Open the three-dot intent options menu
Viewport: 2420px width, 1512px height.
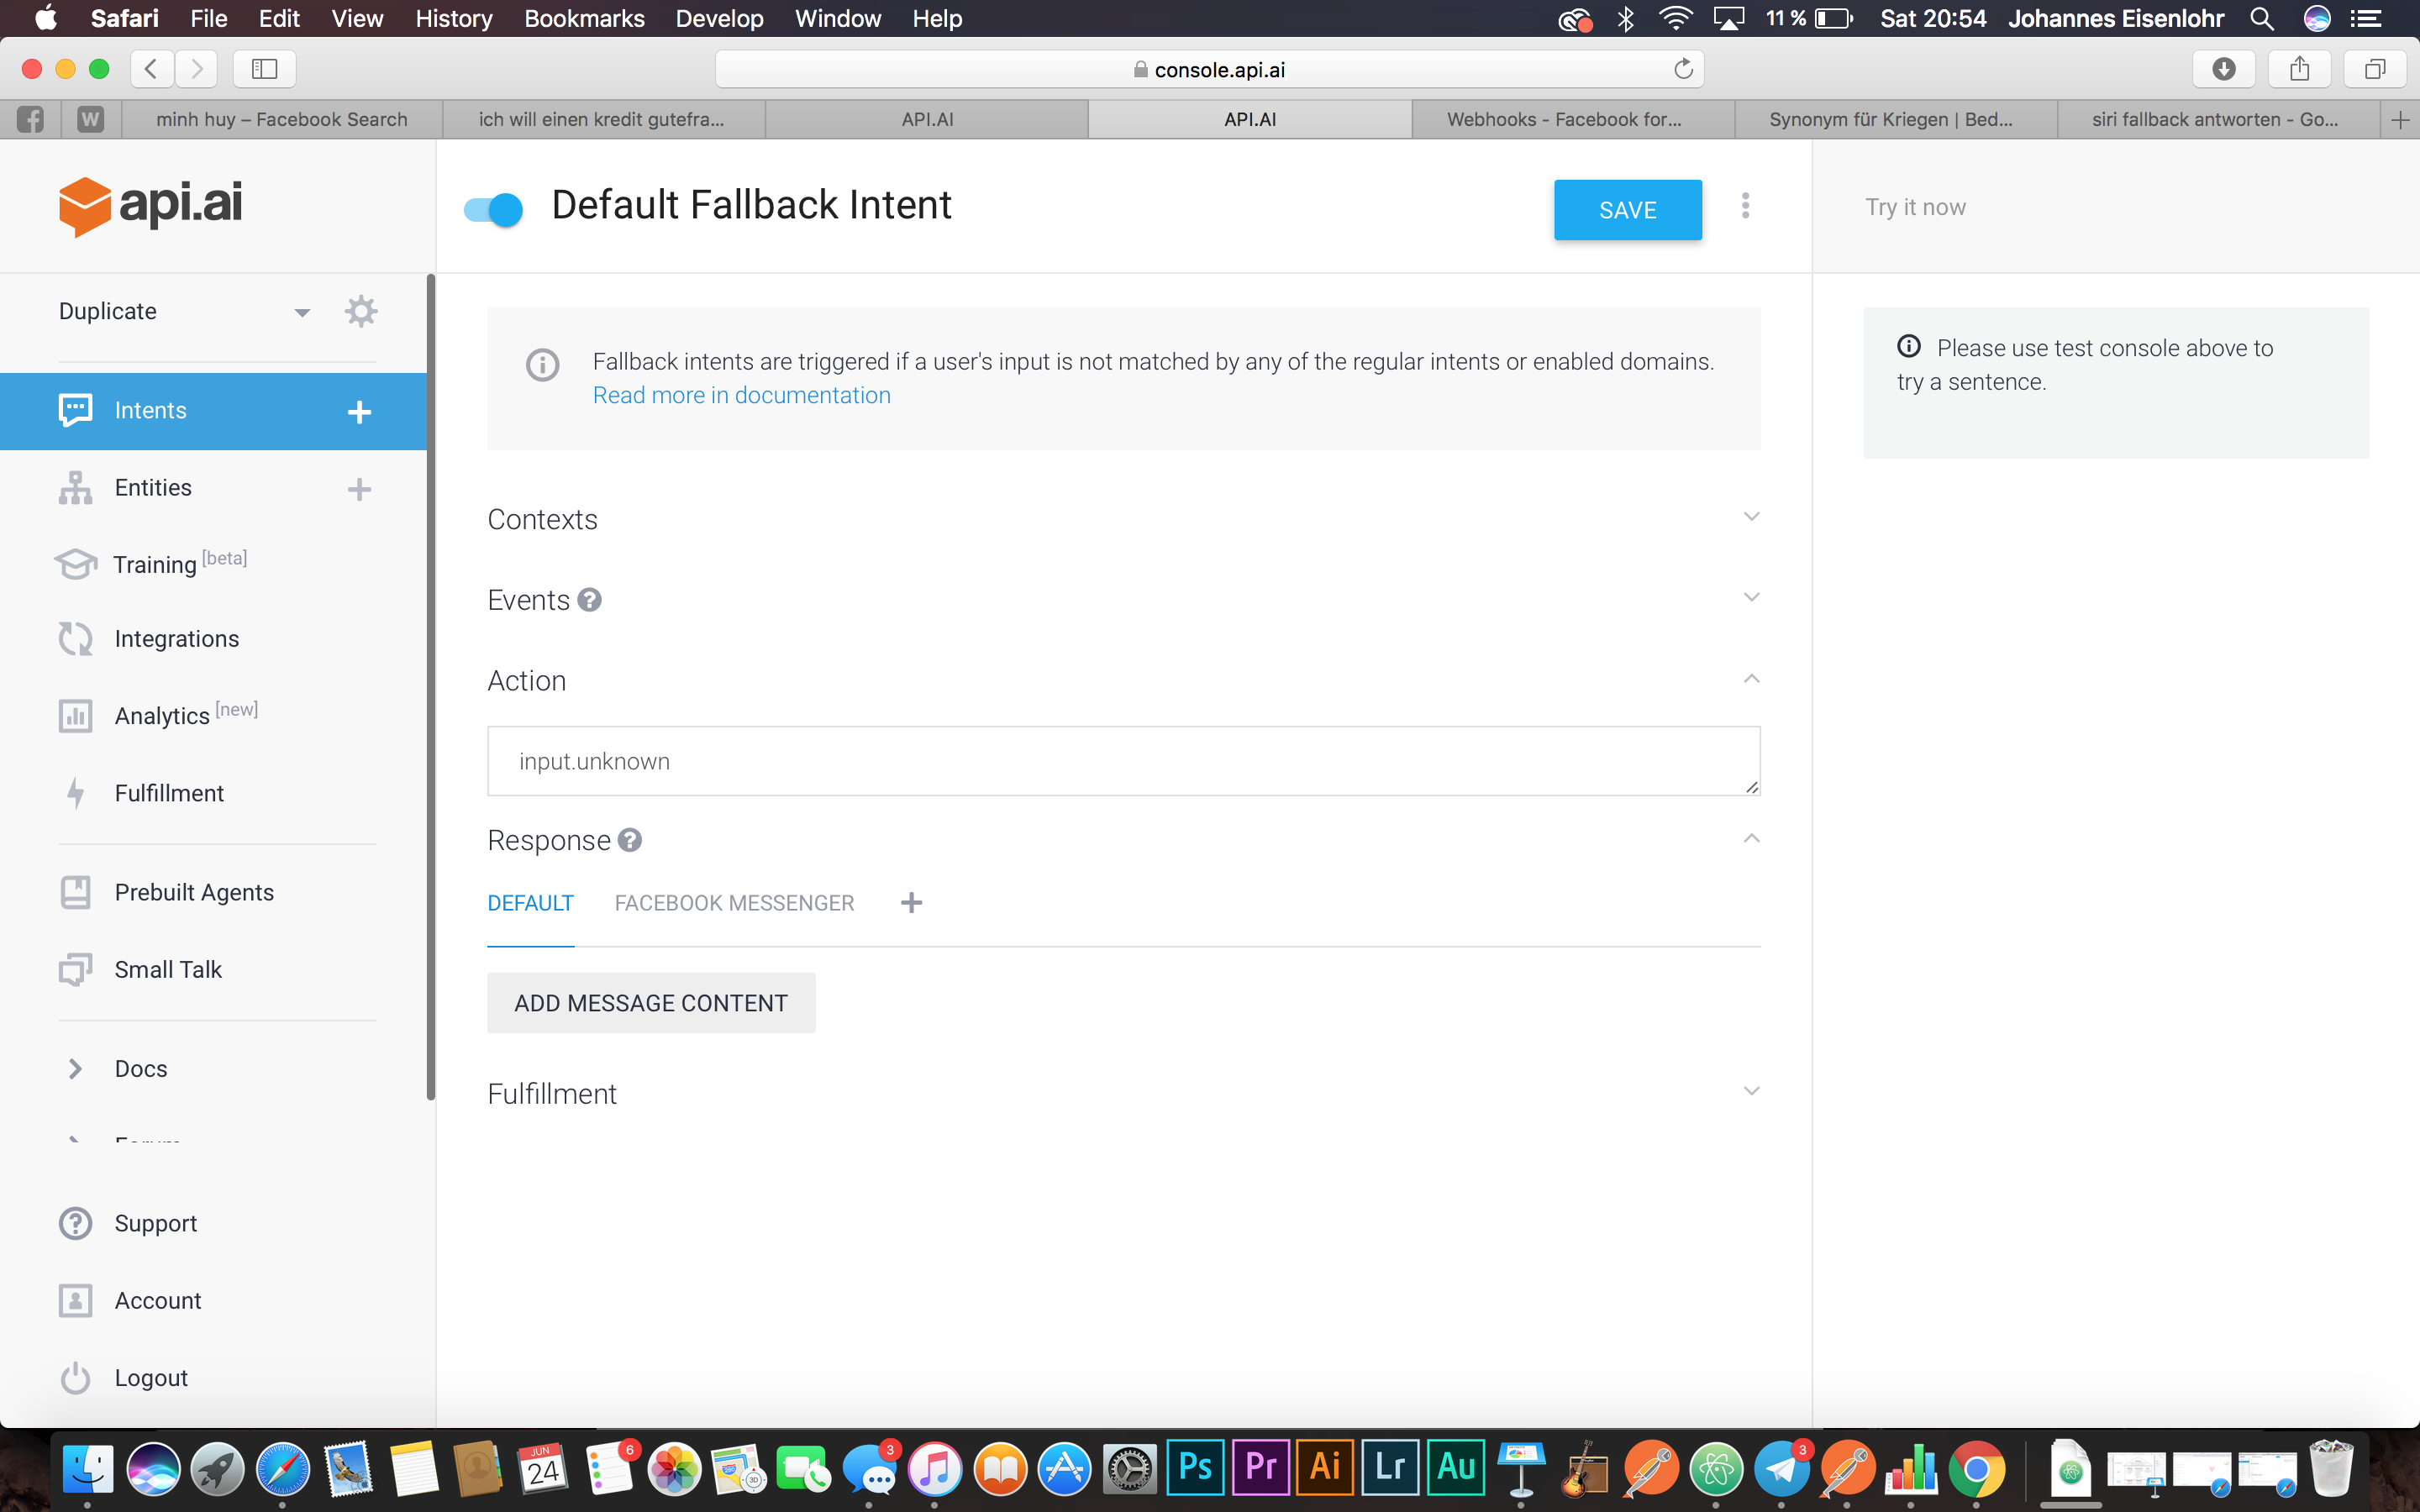[1745, 206]
